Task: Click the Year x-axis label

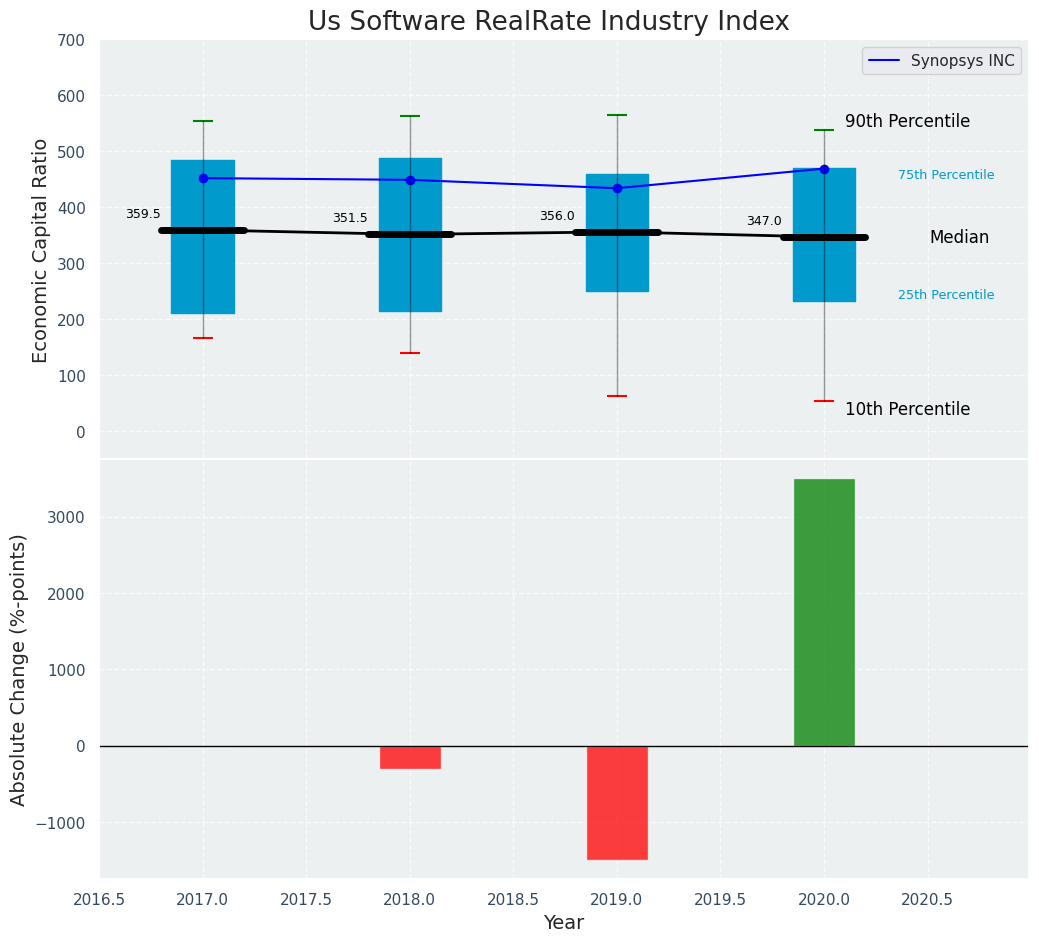Action: 563,922
